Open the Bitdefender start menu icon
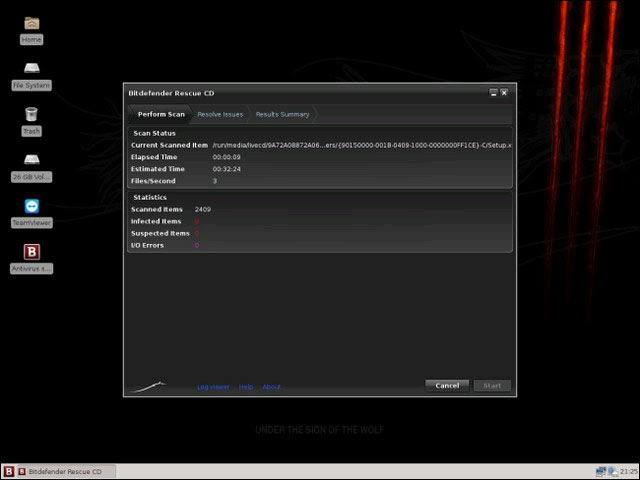This screenshot has height=480, width=640. 9,471
